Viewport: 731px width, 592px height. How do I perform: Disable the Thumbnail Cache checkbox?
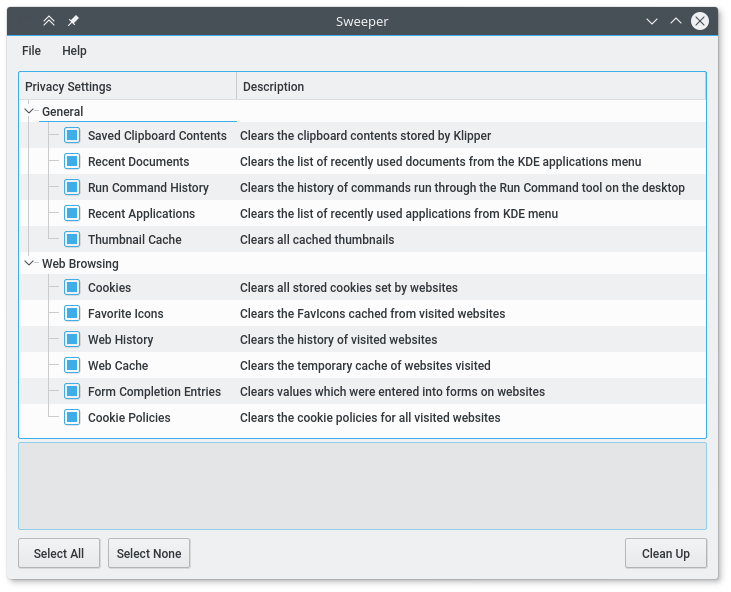click(x=72, y=239)
